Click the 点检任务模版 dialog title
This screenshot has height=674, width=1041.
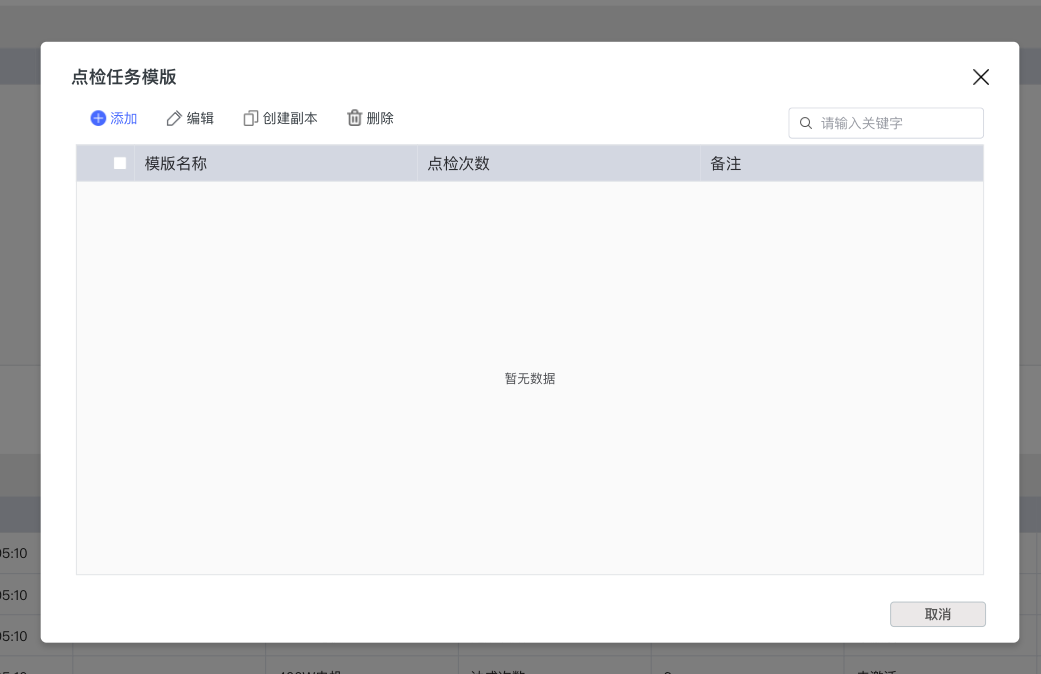pos(124,77)
